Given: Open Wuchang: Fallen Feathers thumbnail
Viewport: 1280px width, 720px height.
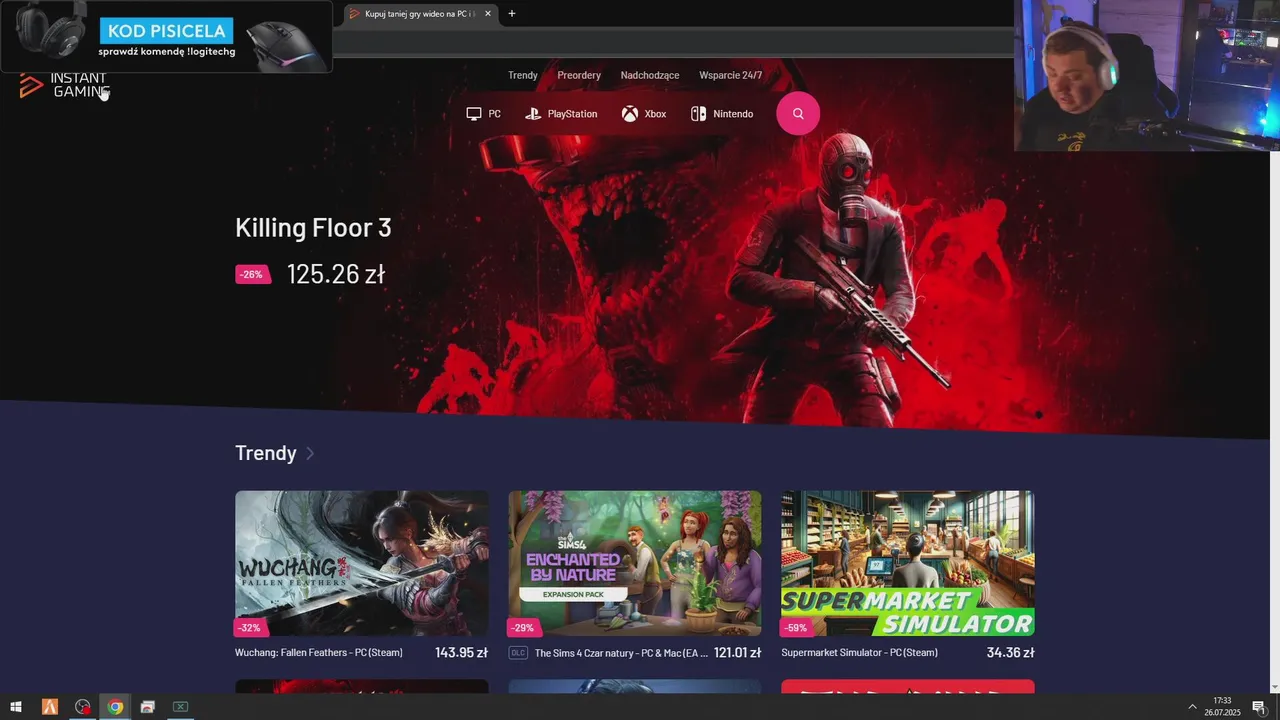Looking at the screenshot, I should (362, 563).
